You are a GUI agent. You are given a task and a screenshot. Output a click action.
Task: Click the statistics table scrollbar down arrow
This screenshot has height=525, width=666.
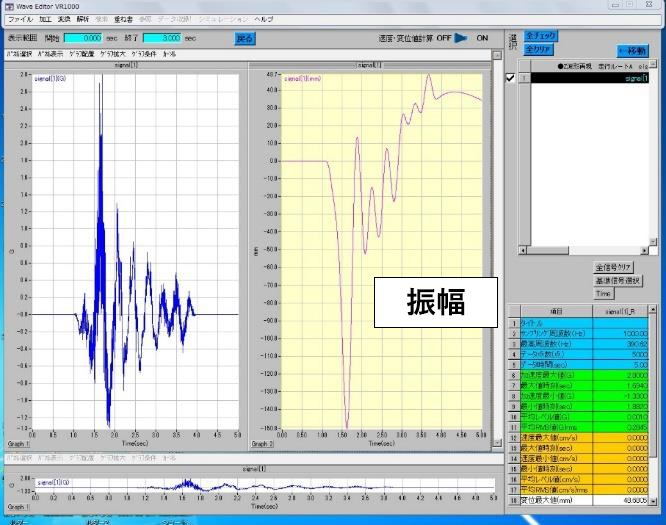pyautogui.click(x=653, y=501)
